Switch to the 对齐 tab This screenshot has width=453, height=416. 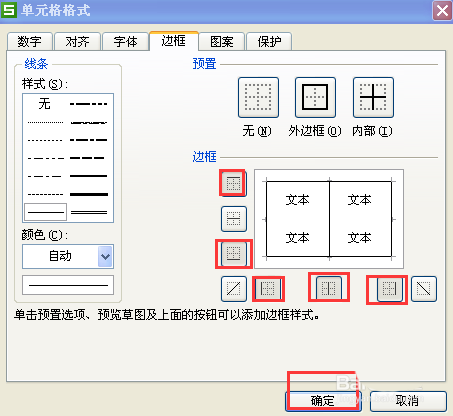[x=77, y=42]
